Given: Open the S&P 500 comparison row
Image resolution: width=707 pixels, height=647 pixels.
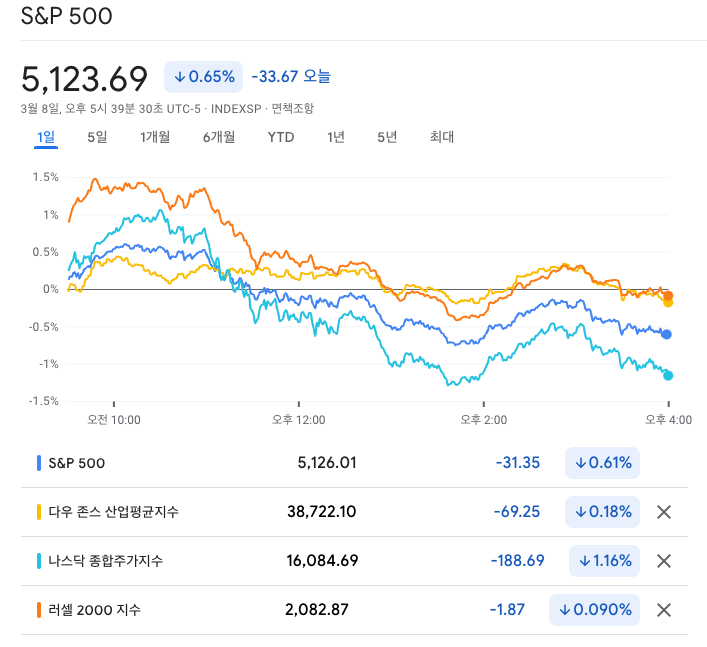Looking at the screenshot, I should pyautogui.click(x=354, y=463).
